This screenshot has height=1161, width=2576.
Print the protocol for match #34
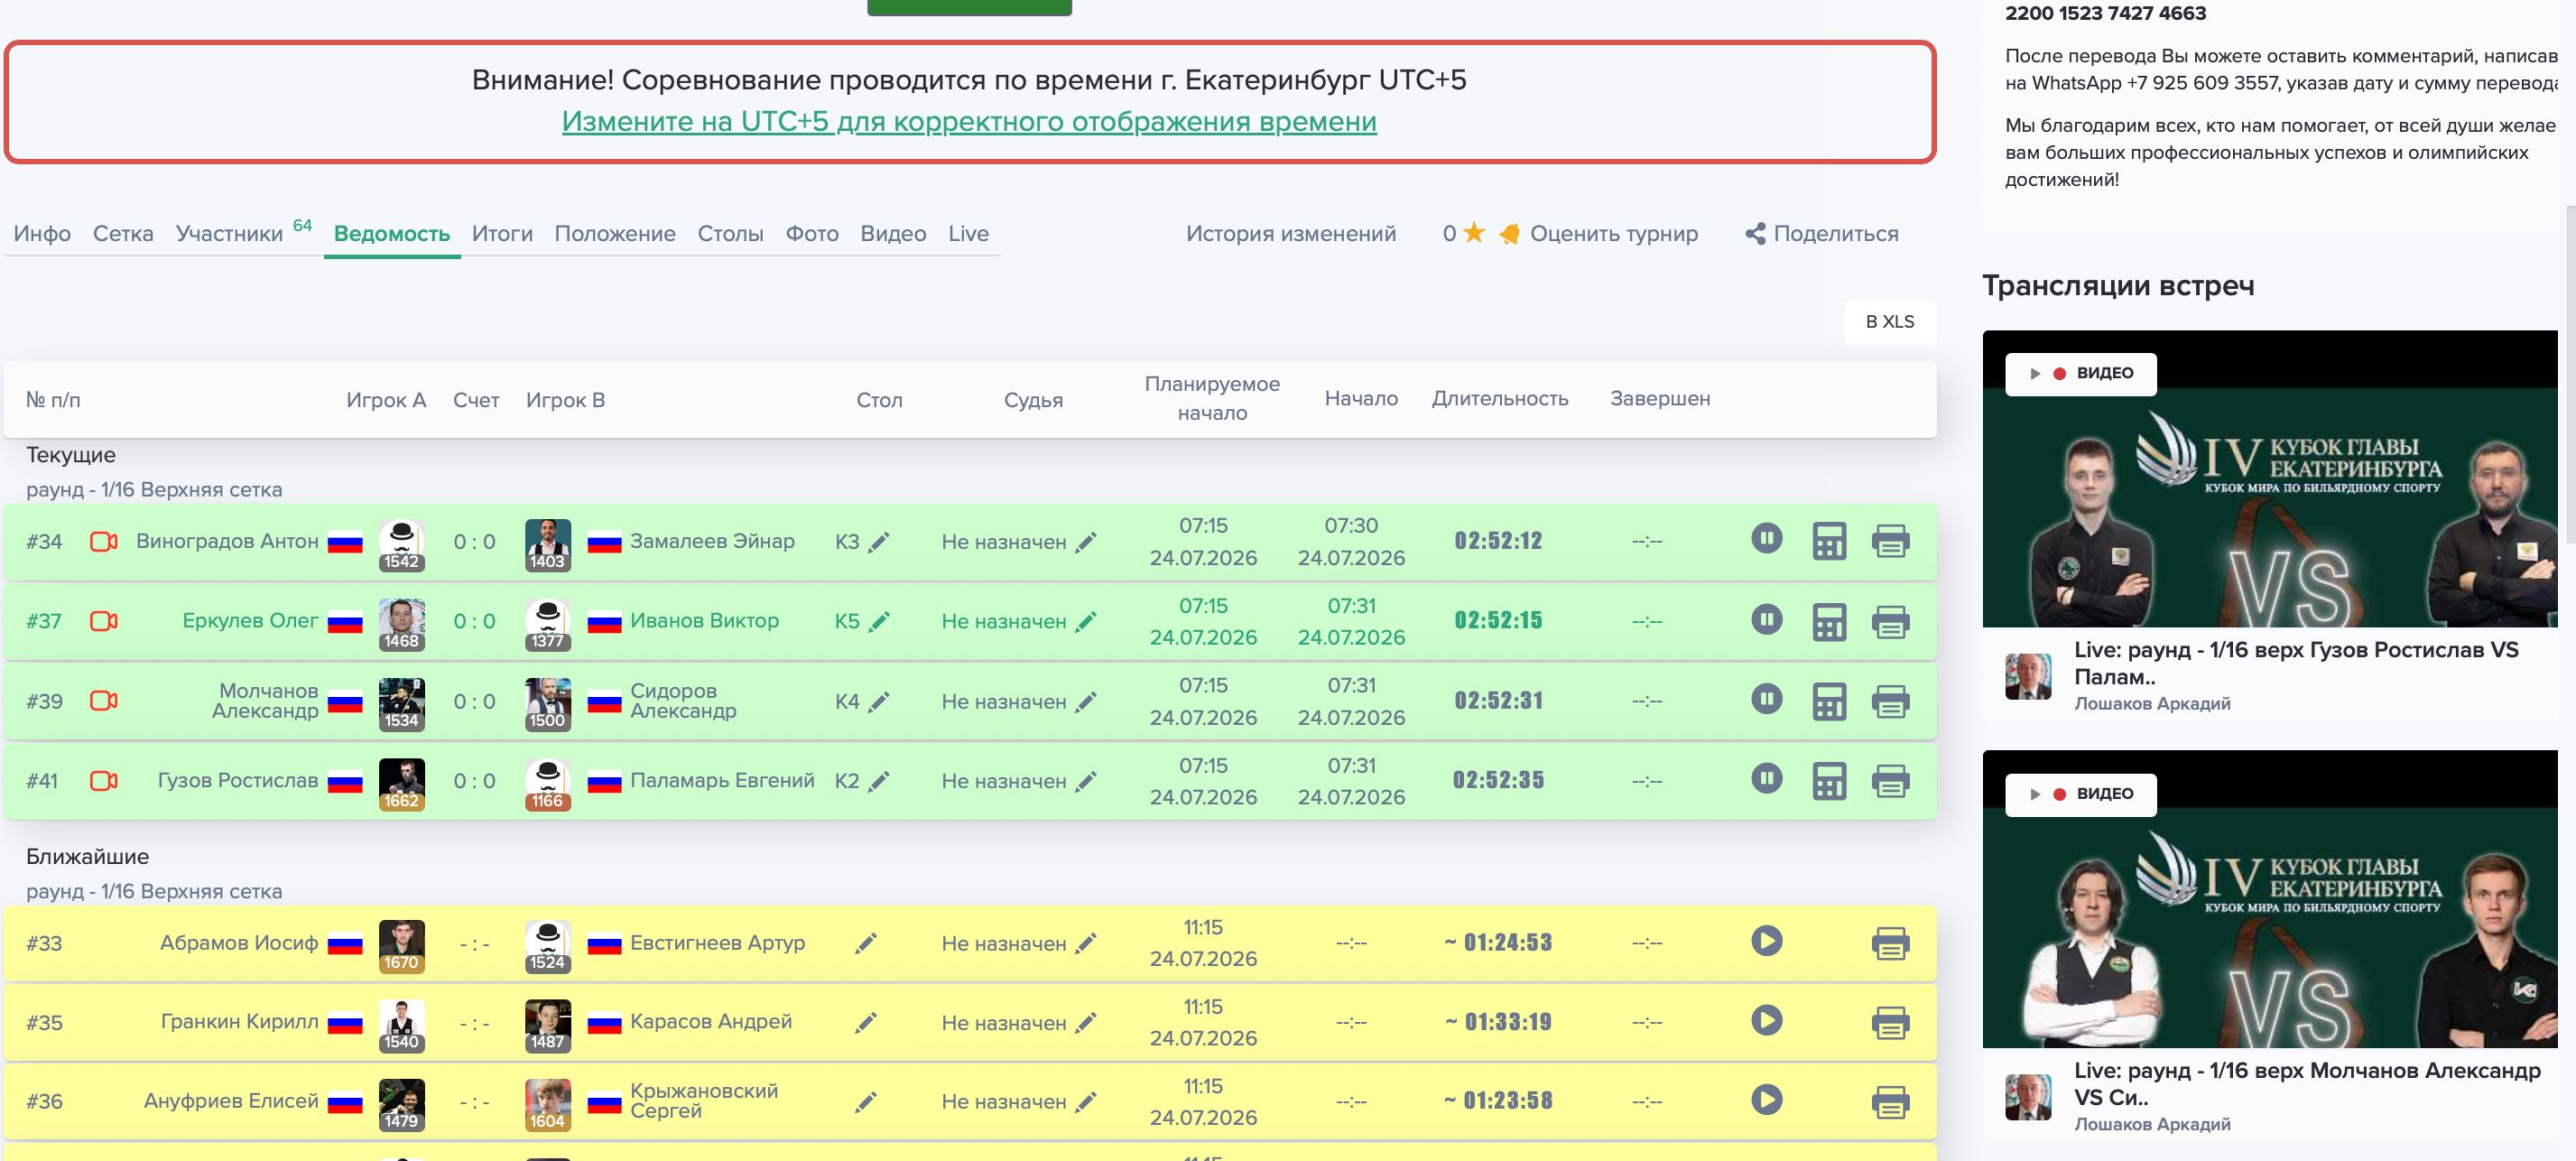pyautogui.click(x=1890, y=541)
